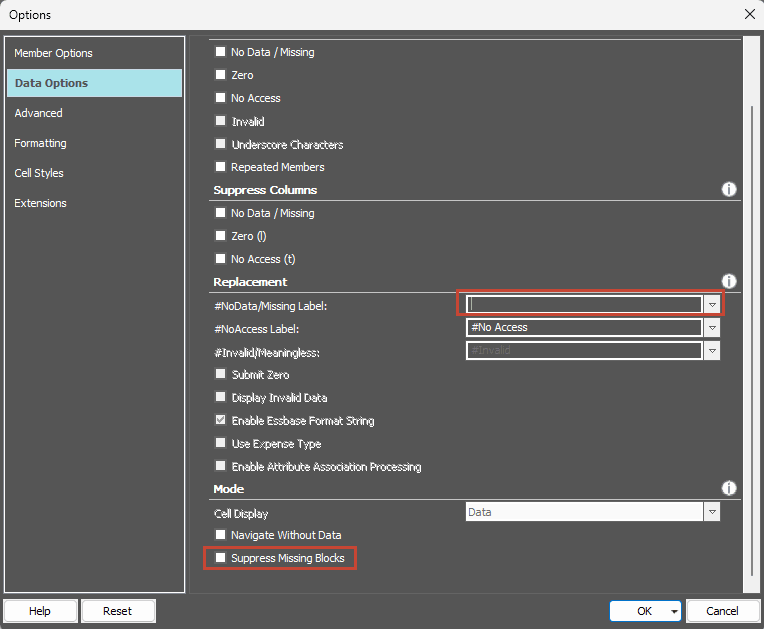
Task: Click the vertical scrollbar thumb
Action: 751,341
